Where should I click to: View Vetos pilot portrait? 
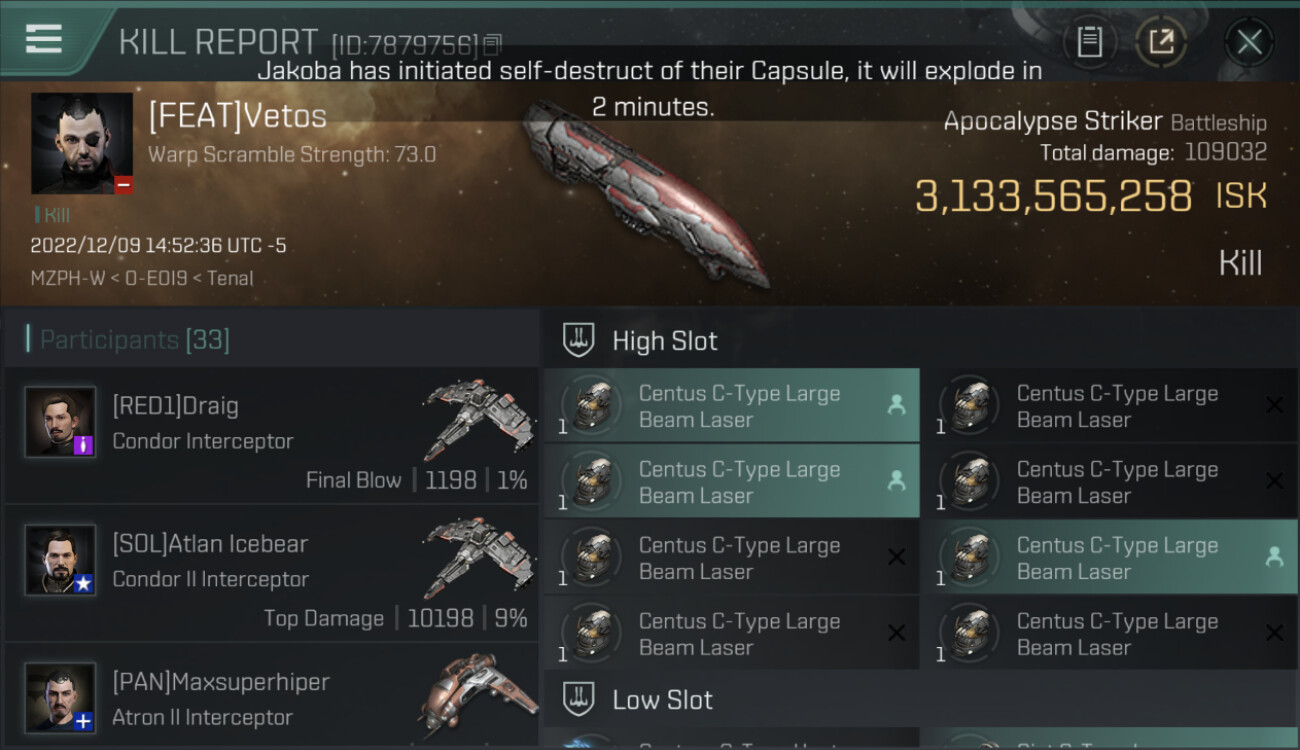tap(81, 143)
